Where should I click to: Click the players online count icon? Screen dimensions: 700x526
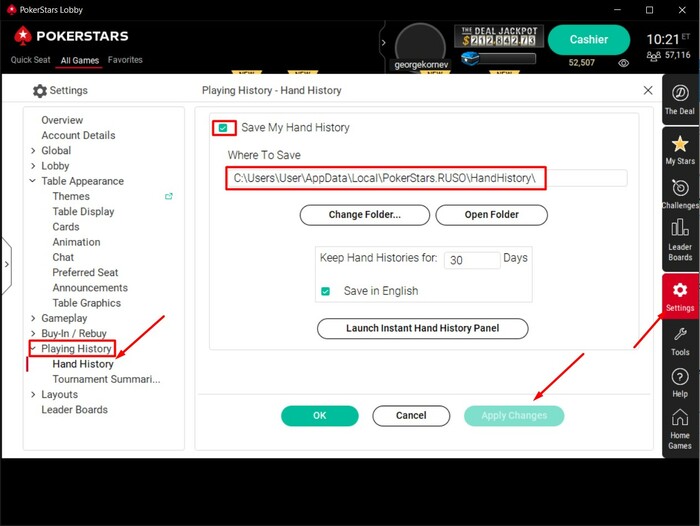point(654,55)
